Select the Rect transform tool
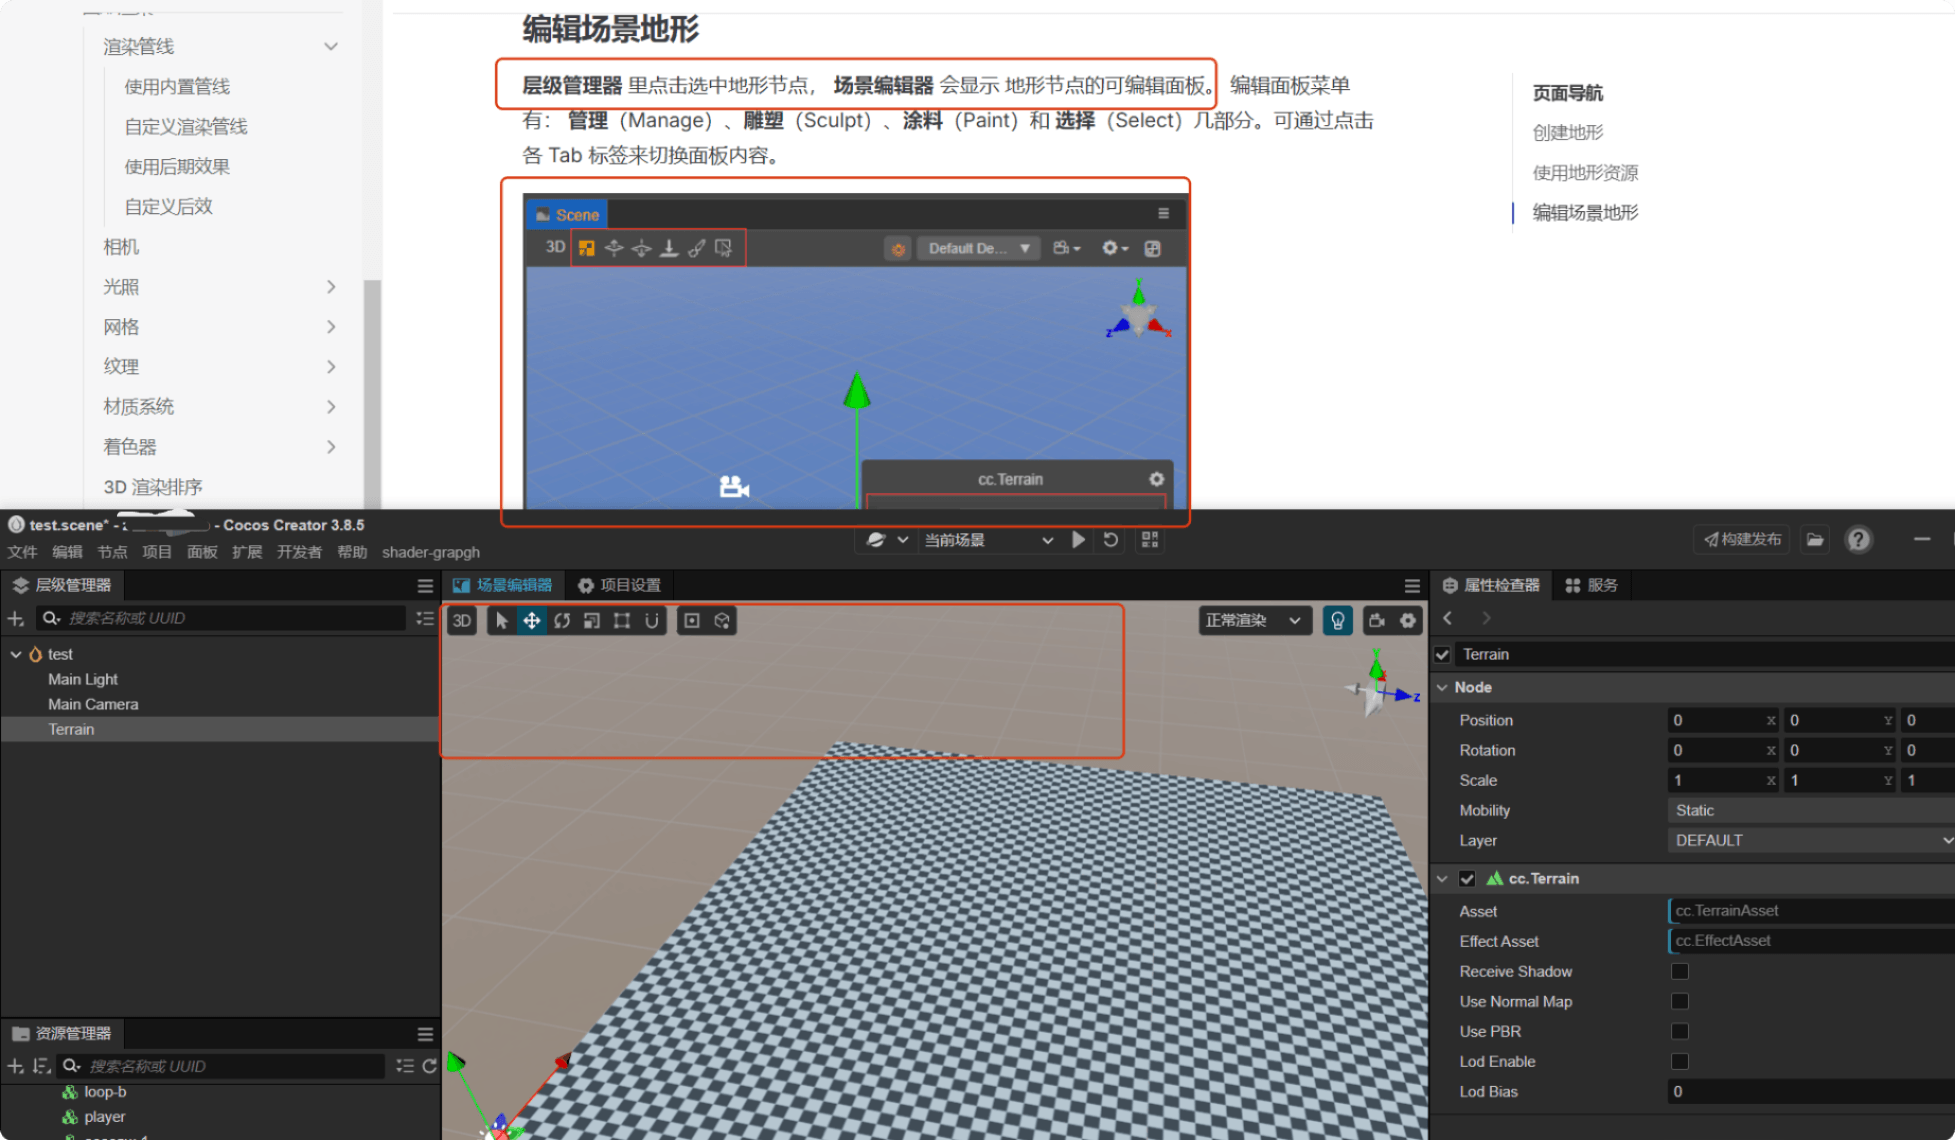The height and width of the screenshot is (1140, 1955). click(622, 621)
